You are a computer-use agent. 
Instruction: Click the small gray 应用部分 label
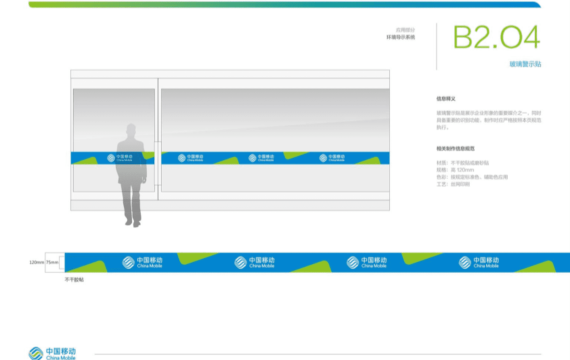405,30
